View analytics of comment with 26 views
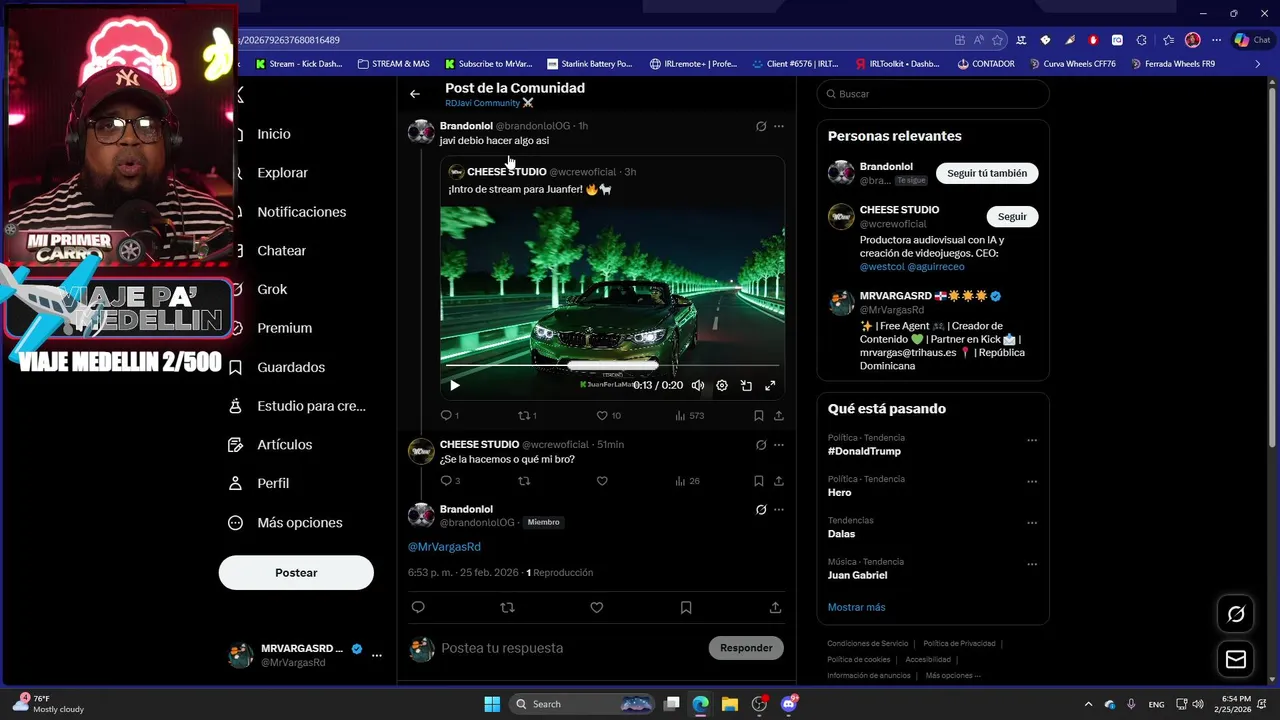 coord(688,481)
